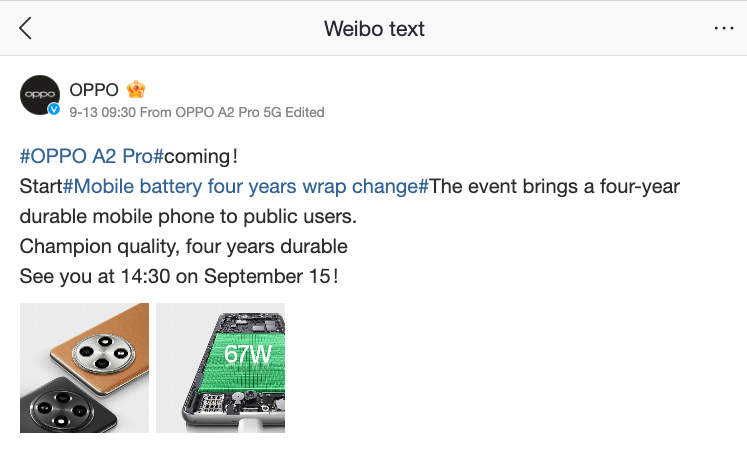Click the Weibo text page title

coord(374,28)
